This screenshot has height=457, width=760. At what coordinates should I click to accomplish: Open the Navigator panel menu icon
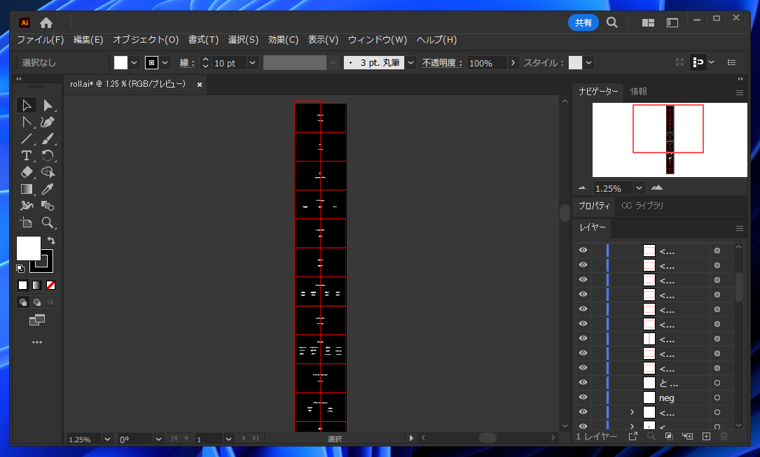[x=739, y=93]
